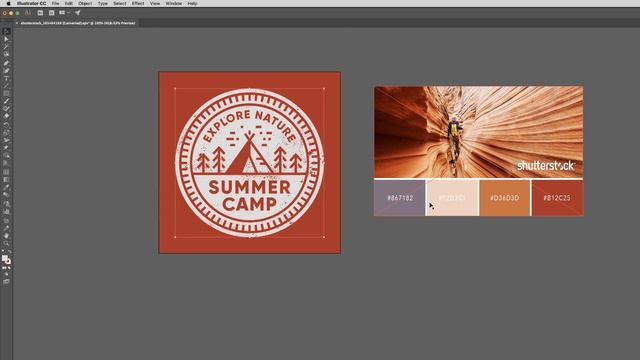Image resolution: width=640 pixels, height=360 pixels.
Task: Open the Apple menu
Action: [x=8, y=3]
